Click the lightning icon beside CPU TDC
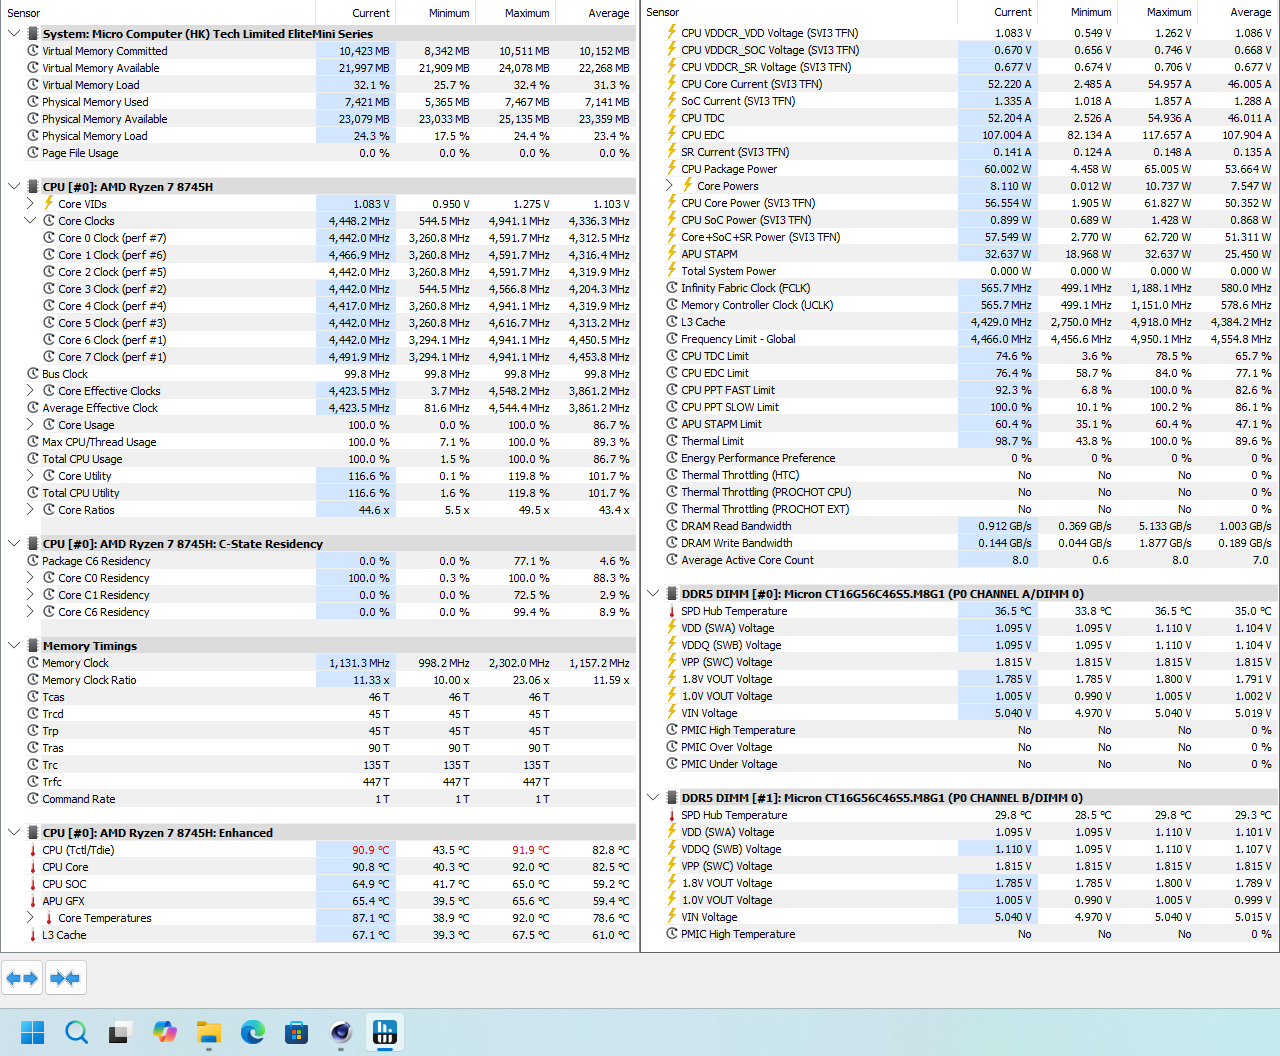 click(x=672, y=118)
